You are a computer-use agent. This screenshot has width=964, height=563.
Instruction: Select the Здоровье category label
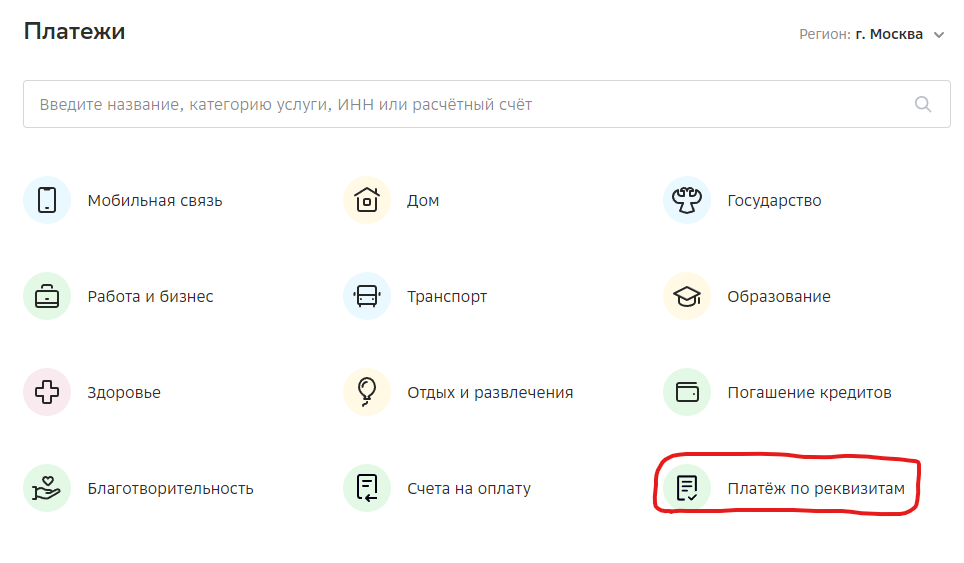(x=124, y=393)
